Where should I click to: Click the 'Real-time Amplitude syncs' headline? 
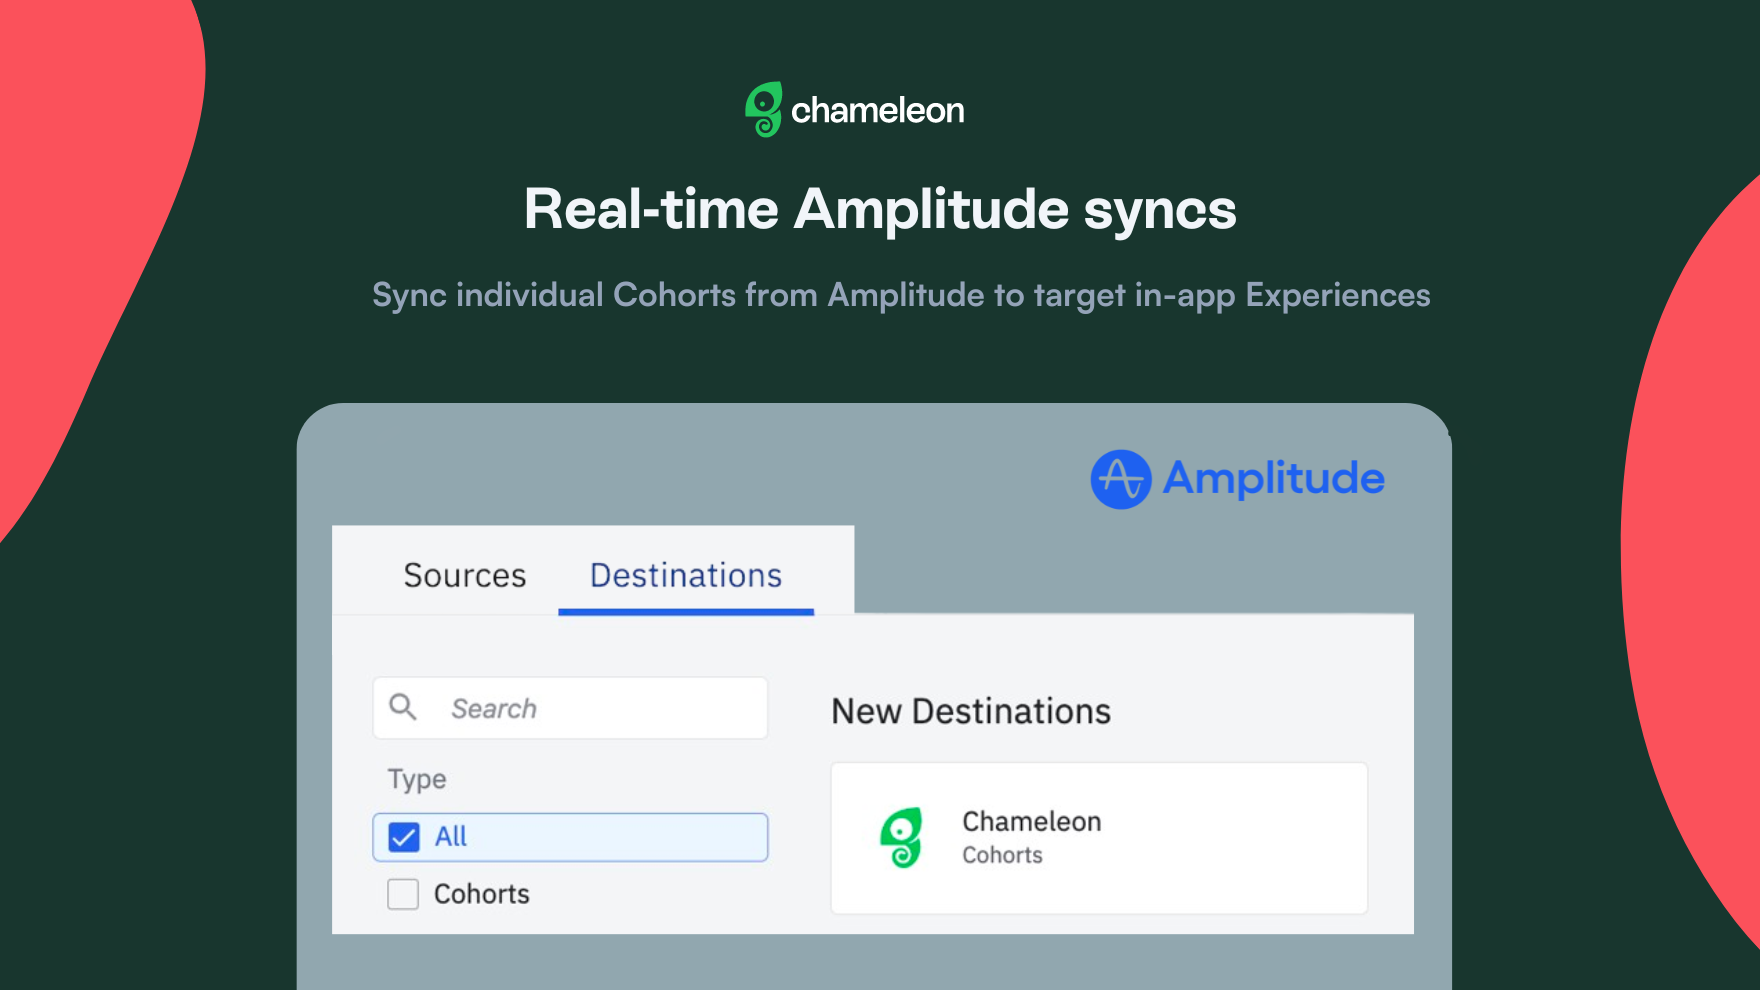[x=880, y=210]
